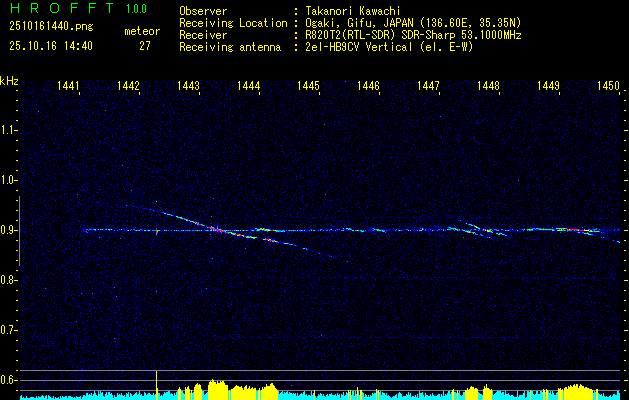Click the meteor count 27
This screenshot has width=629, height=400.
(145, 46)
